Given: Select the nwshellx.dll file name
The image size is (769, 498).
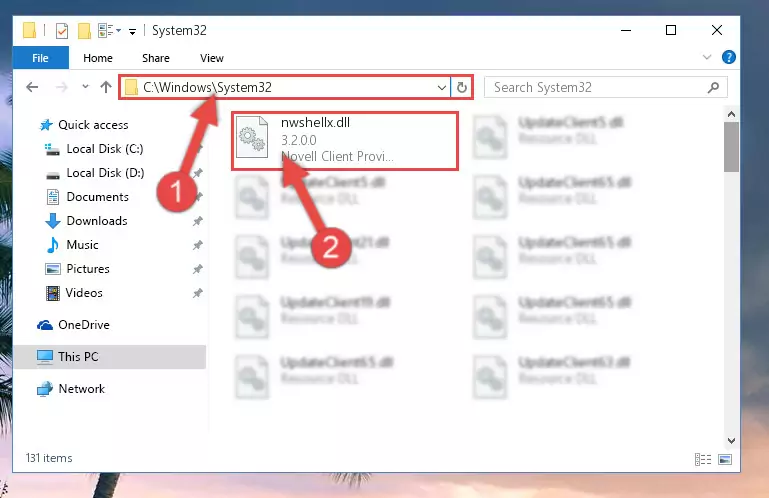Looking at the screenshot, I should pos(315,123).
